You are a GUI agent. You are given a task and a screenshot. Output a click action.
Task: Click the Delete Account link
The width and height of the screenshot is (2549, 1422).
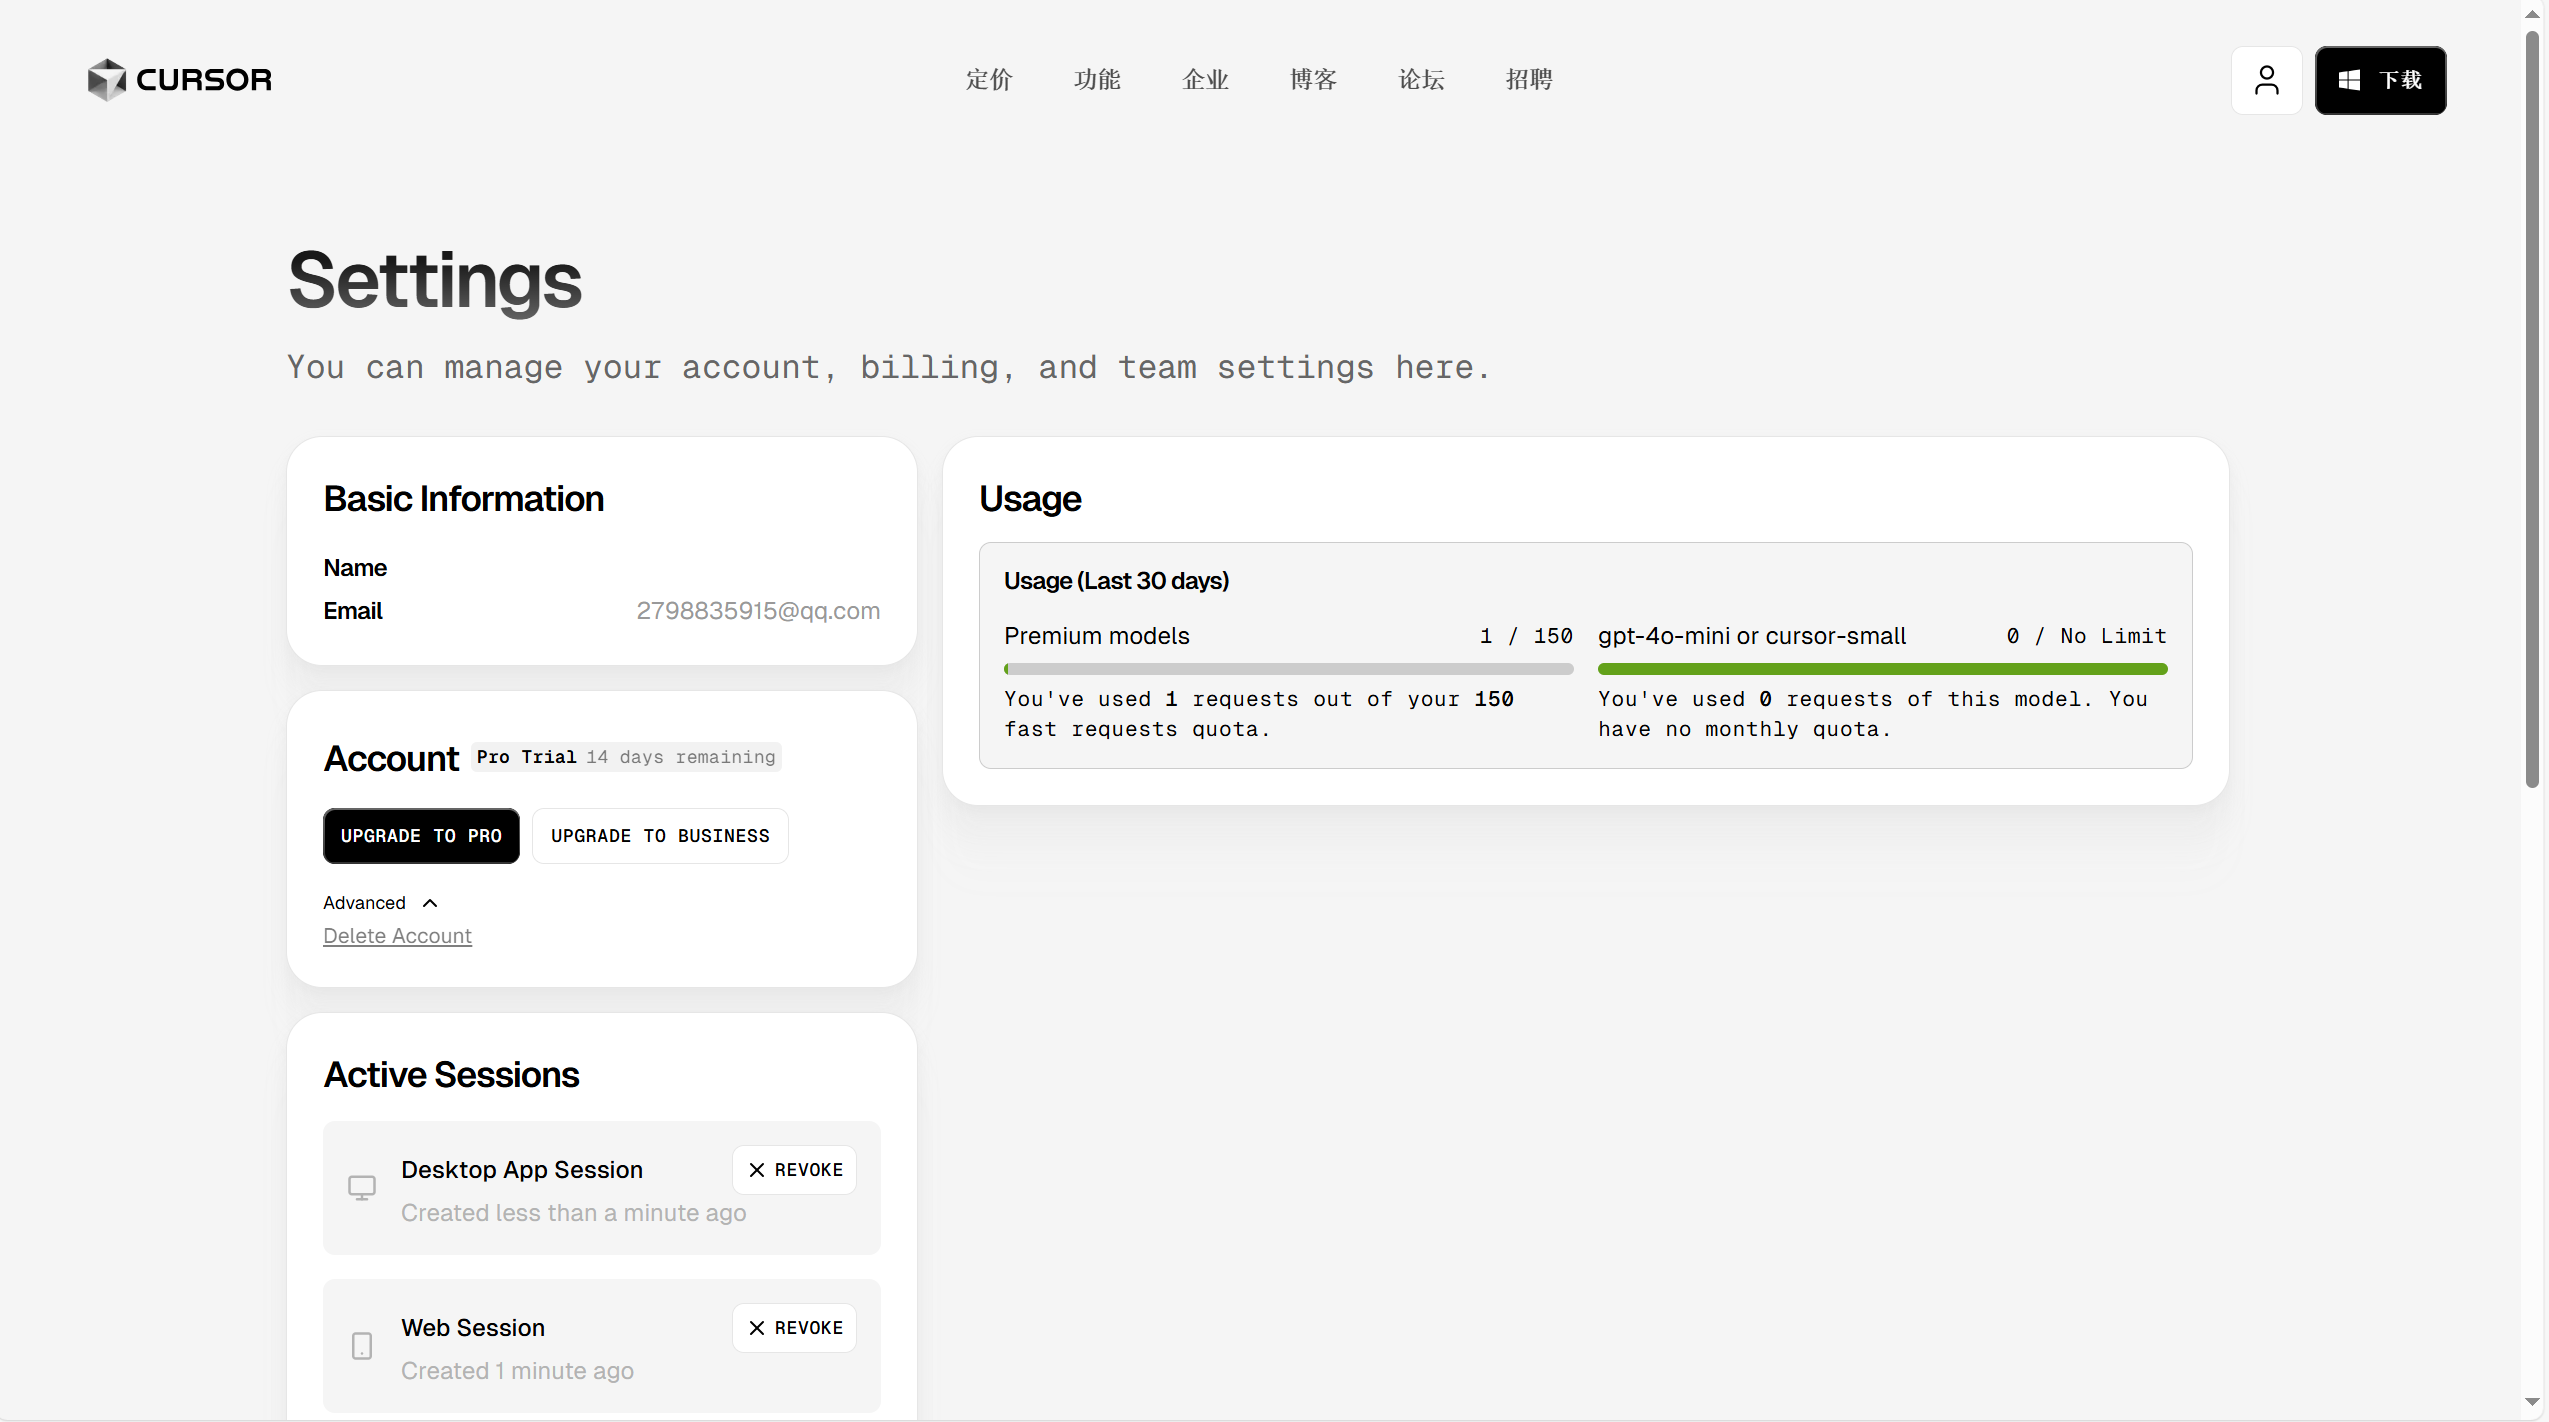pyautogui.click(x=397, y=936)
